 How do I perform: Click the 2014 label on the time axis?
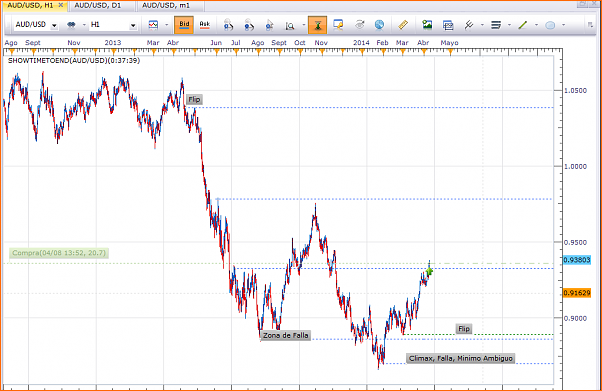point(361,43)
